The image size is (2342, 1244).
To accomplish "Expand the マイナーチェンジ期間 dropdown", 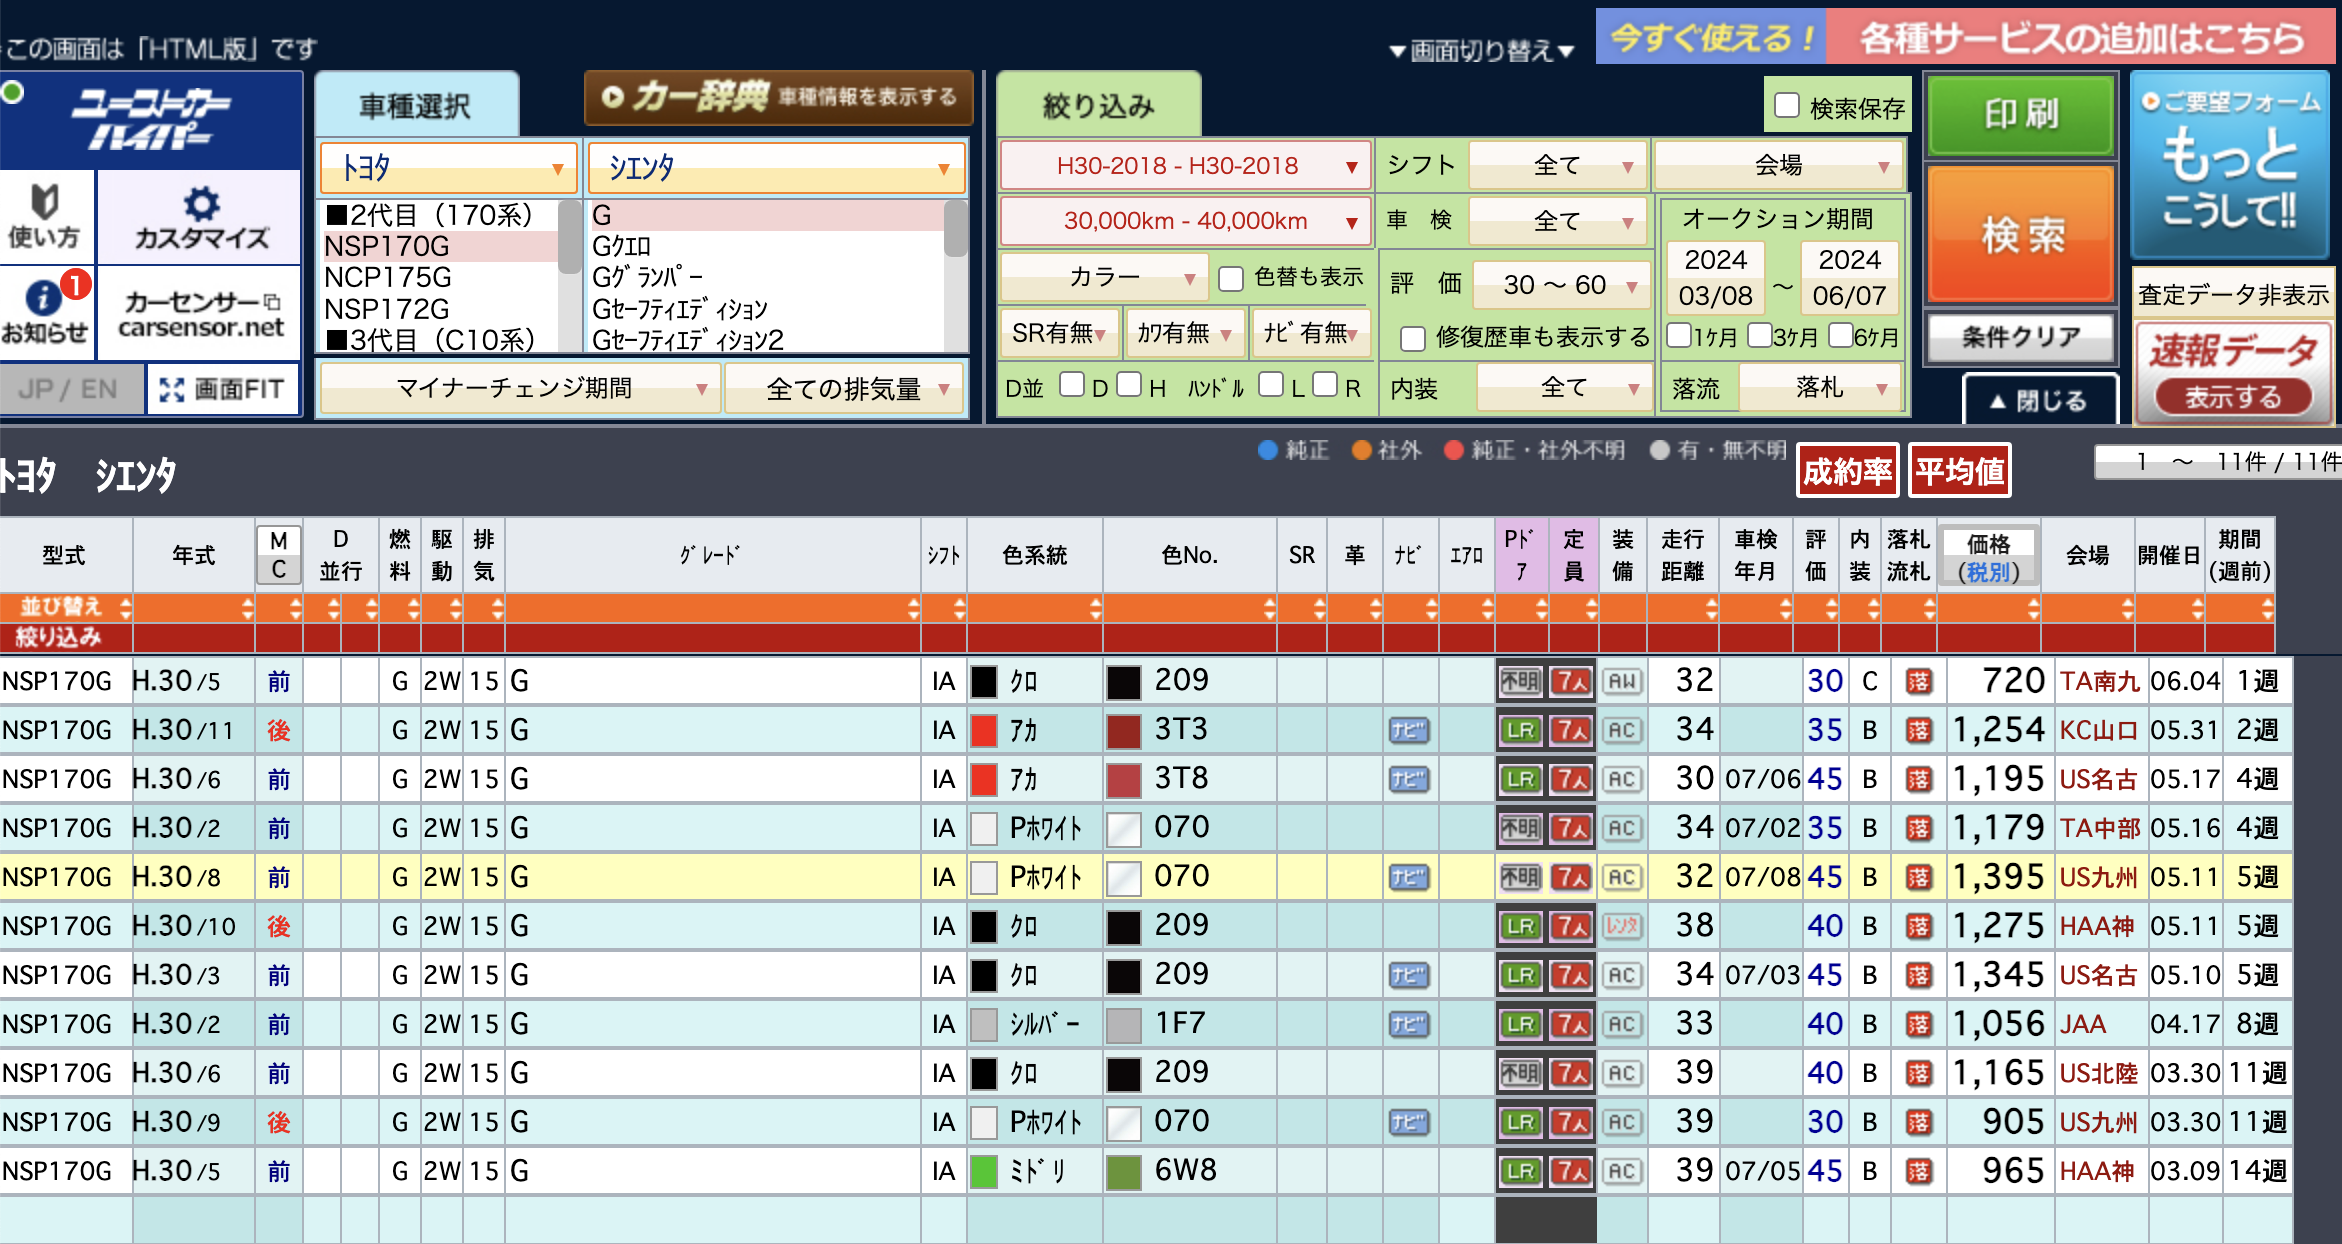I will 519,388.
